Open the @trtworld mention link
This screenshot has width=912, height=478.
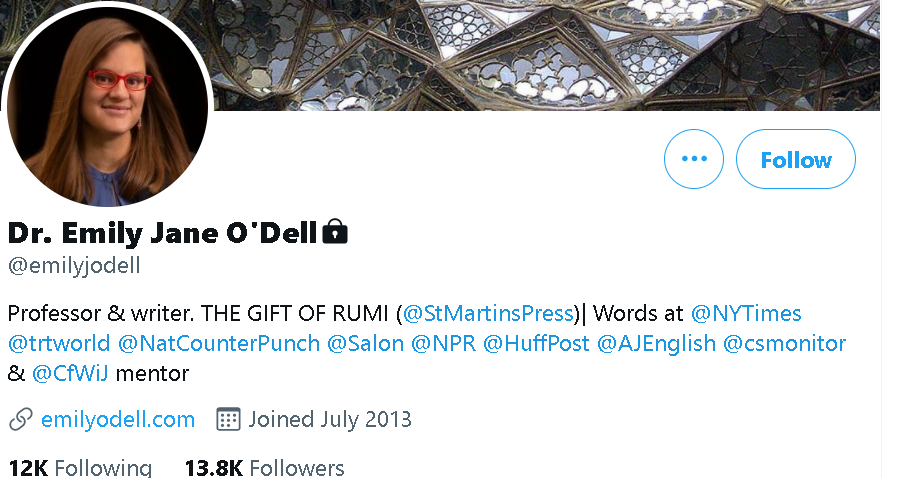(58, 344)
